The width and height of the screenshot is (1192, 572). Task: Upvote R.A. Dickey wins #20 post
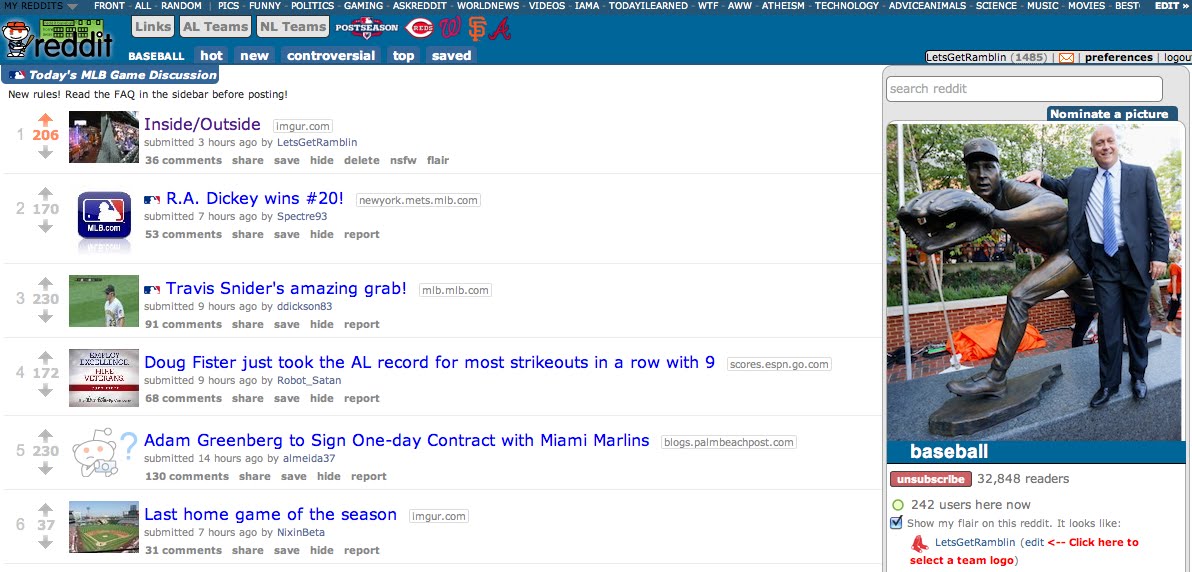(46, 193)
